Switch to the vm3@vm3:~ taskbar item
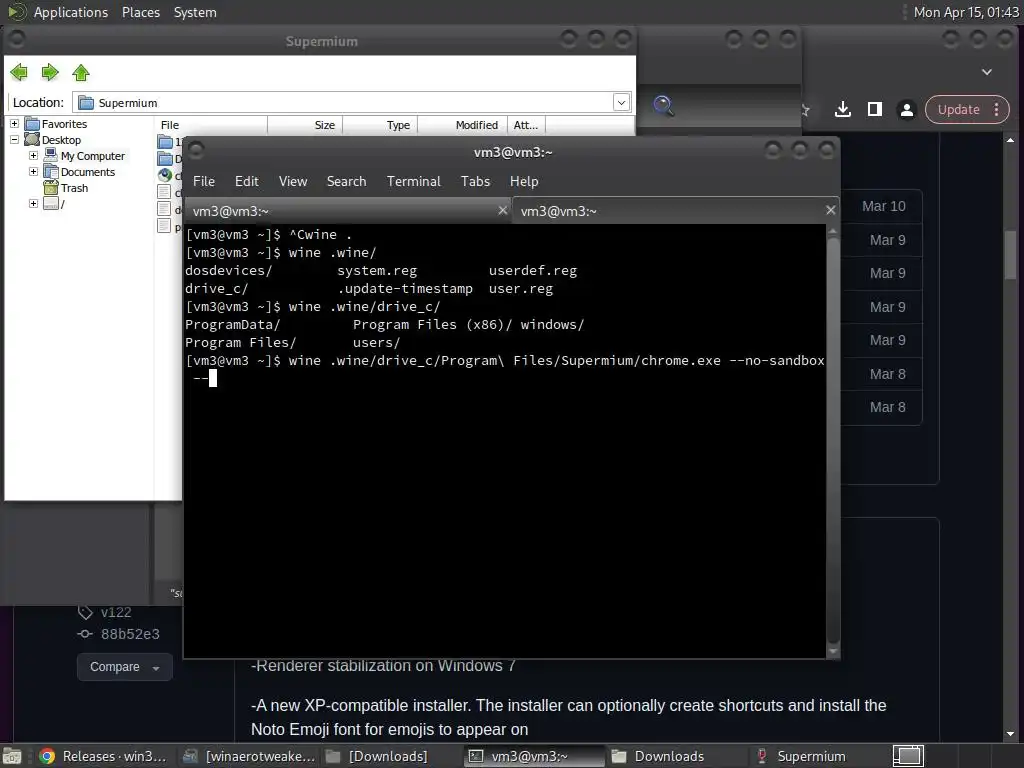Image resolution: width=1024 pixels, height=768 pixels. [x=533, y=756]
